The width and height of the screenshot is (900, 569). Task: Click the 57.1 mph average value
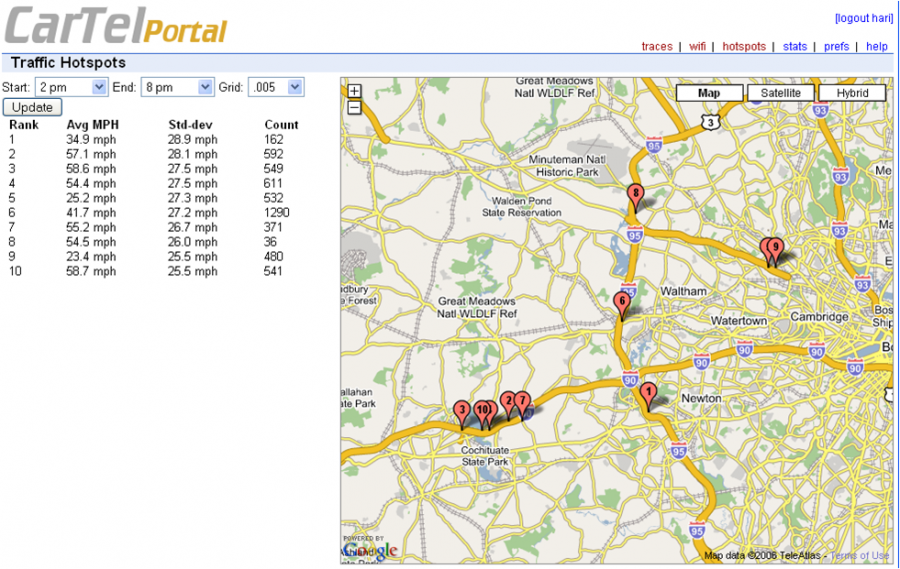point(91,154)
